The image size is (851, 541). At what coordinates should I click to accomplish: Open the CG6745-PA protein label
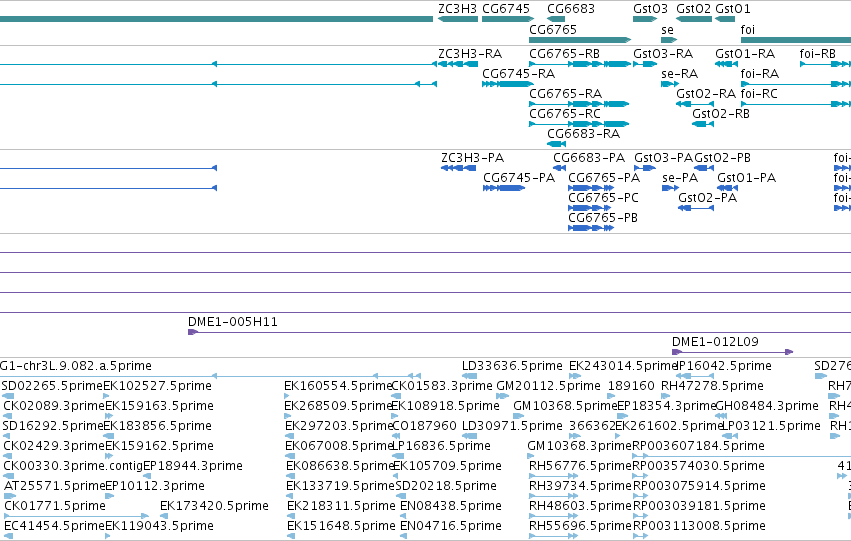click(519, 178)
